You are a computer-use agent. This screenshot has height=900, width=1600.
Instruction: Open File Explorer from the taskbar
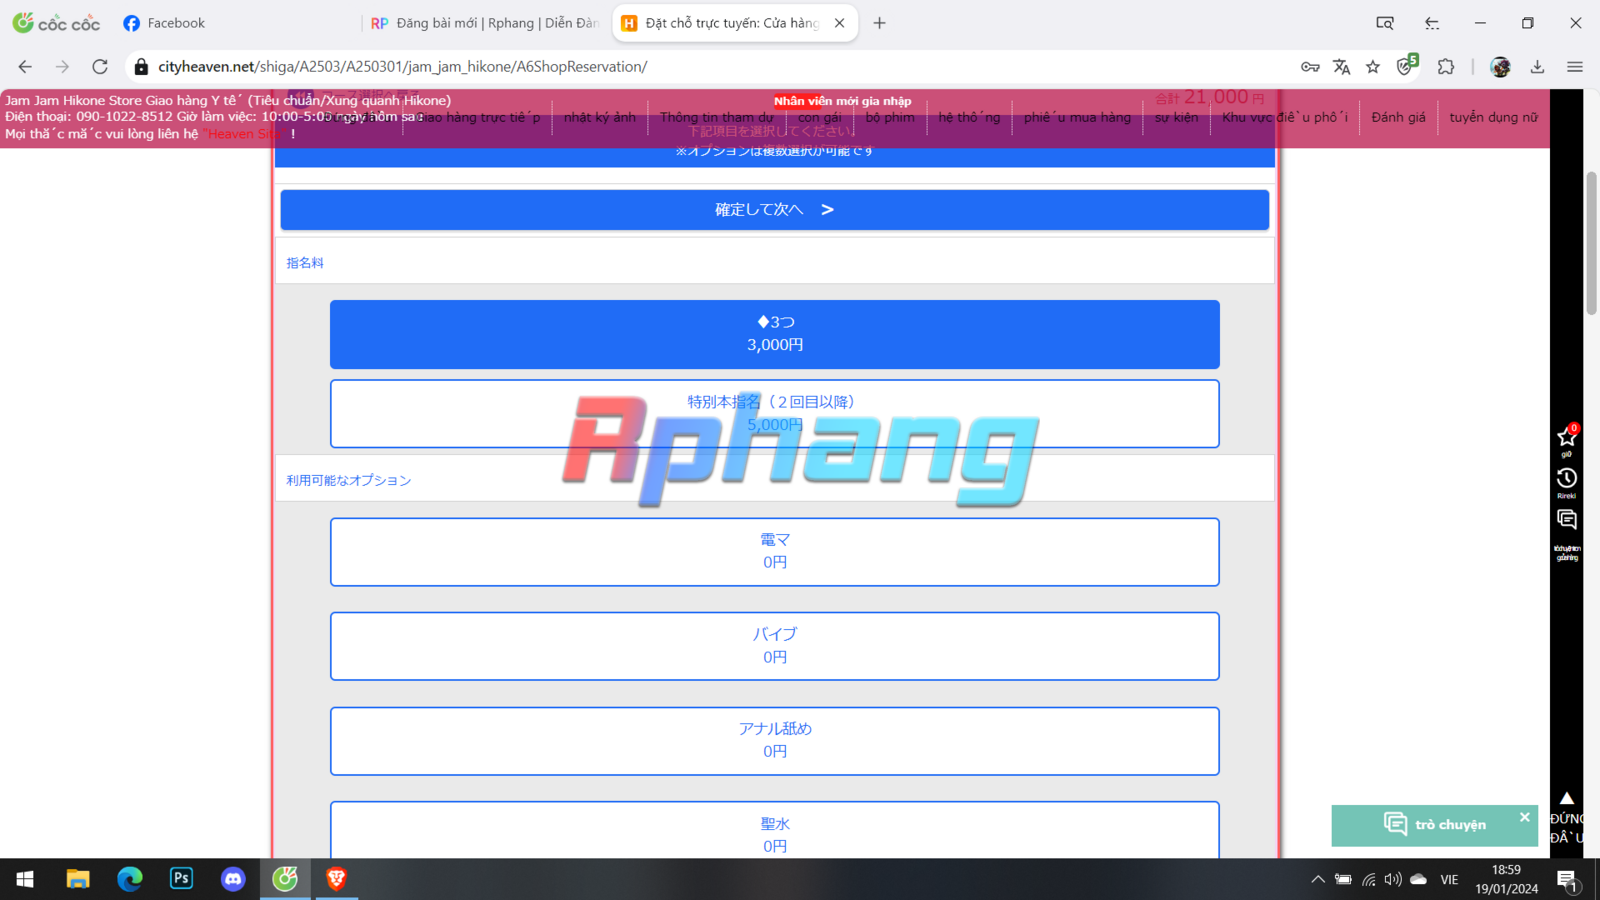78,879
